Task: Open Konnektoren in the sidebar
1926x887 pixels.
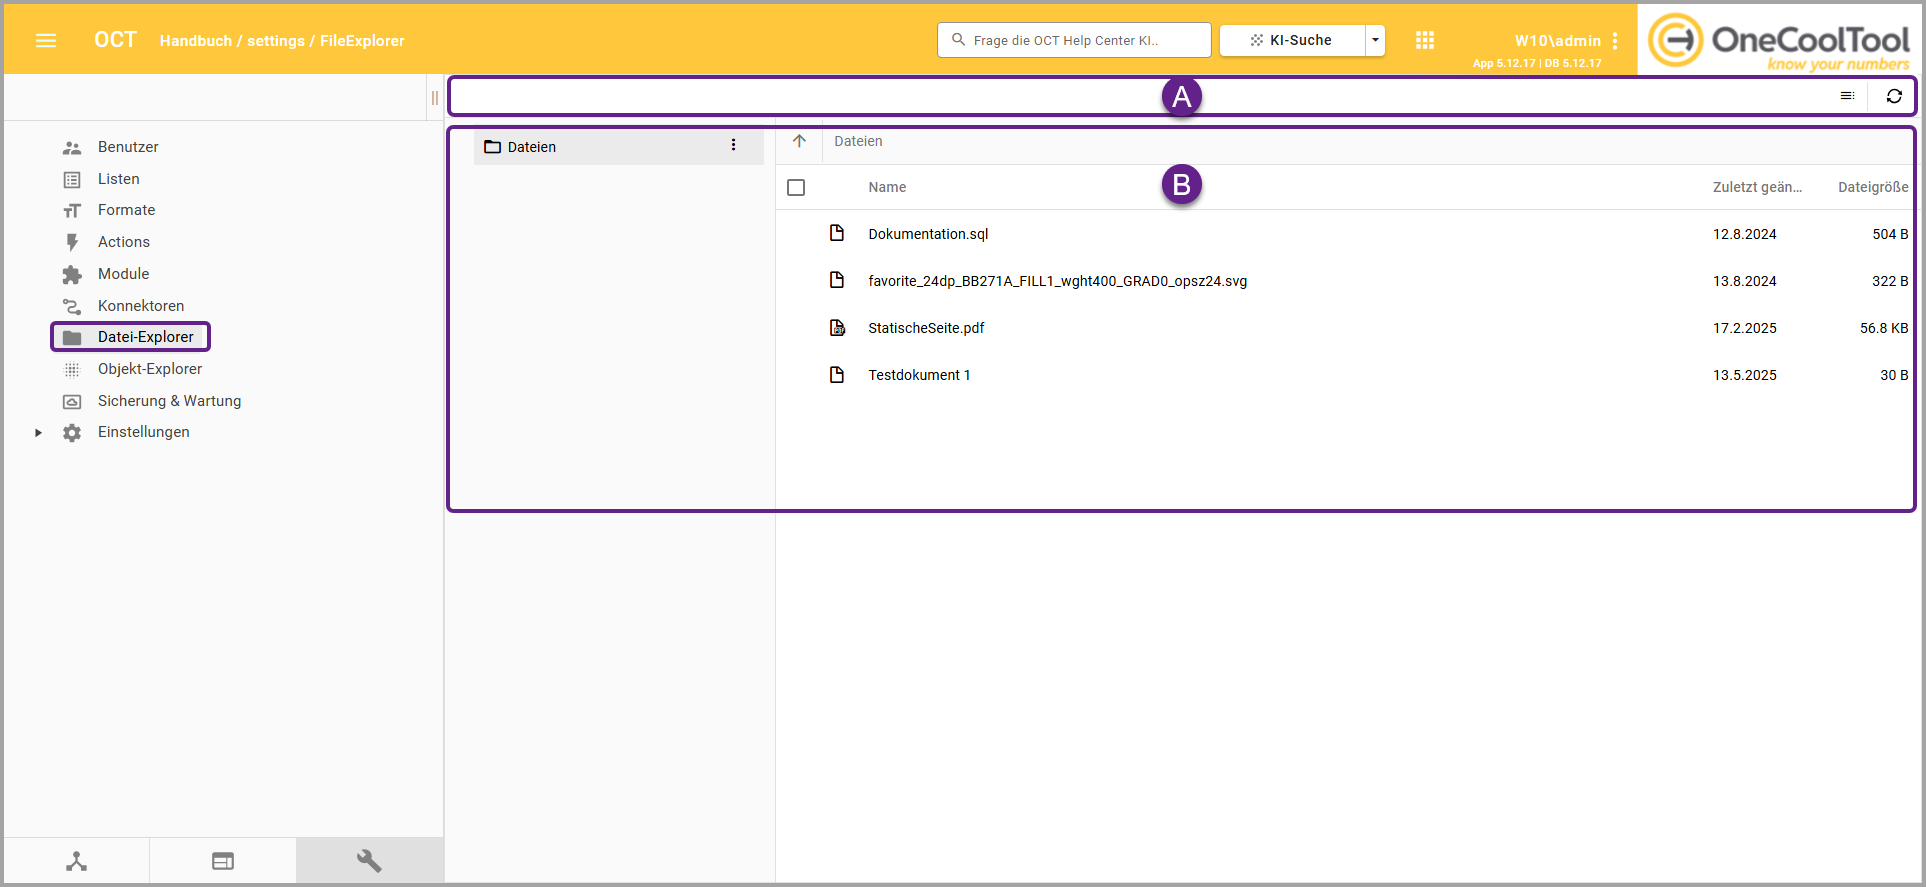Action: point(140,306)
